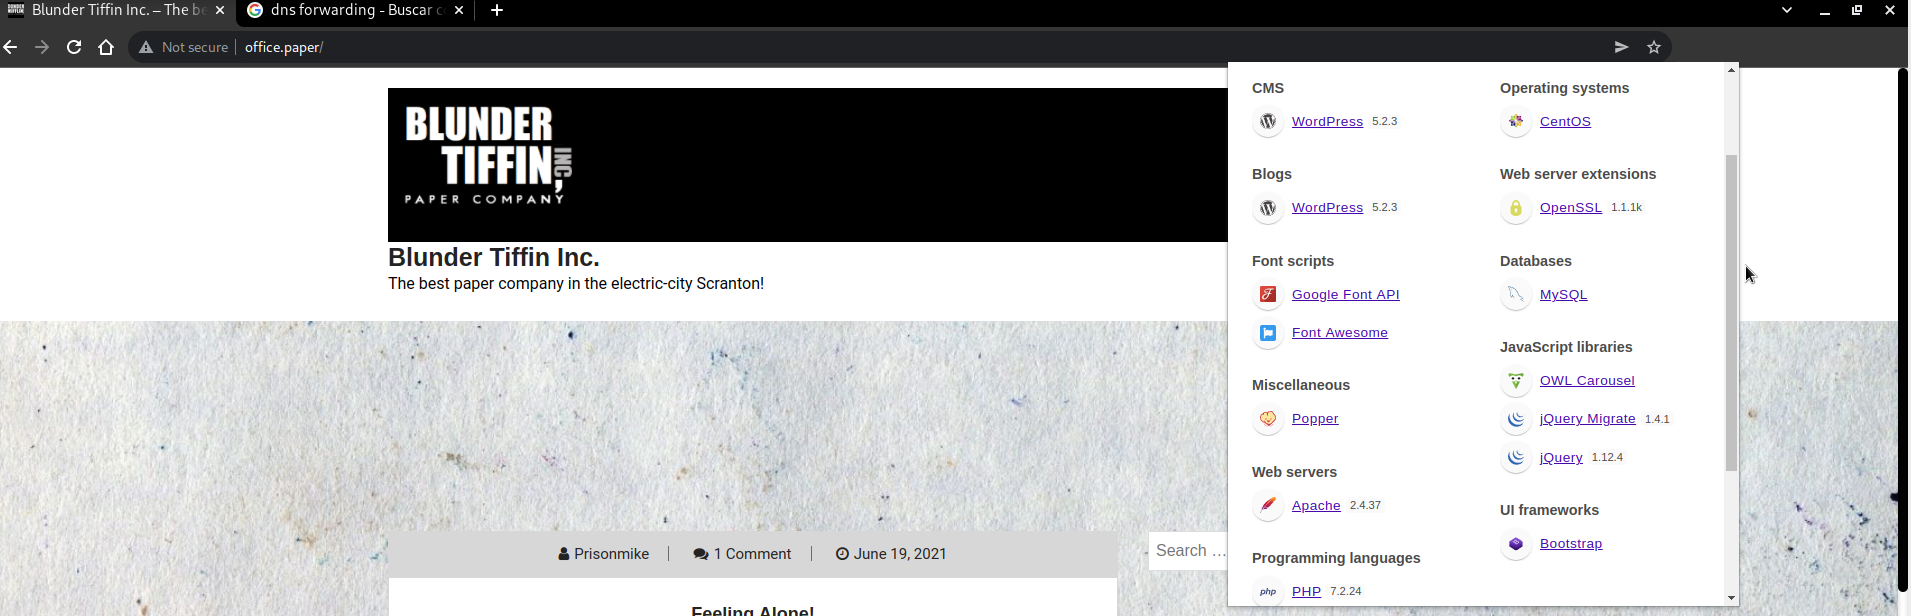Open the WordPress link under CMS
Image resolution: width=1911 pixels, height=616 pixels.
(x=1327, y=121)
